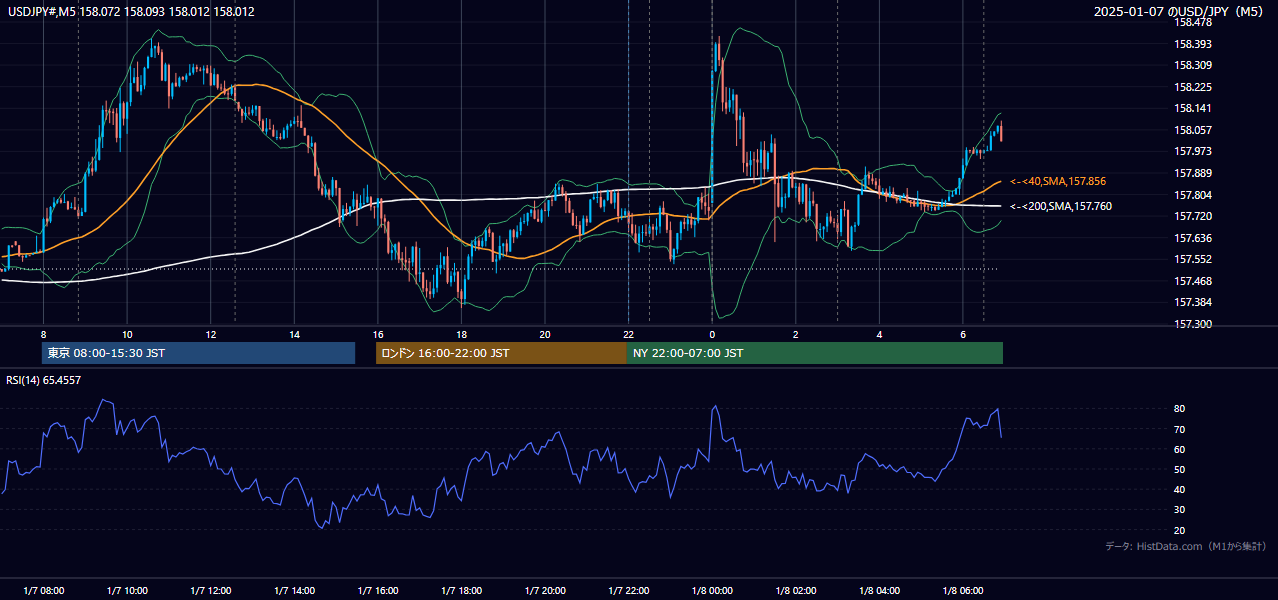1278x600 pixels.
Task: Click price axis value 158.057
Action: click(x=1192, y=130)
